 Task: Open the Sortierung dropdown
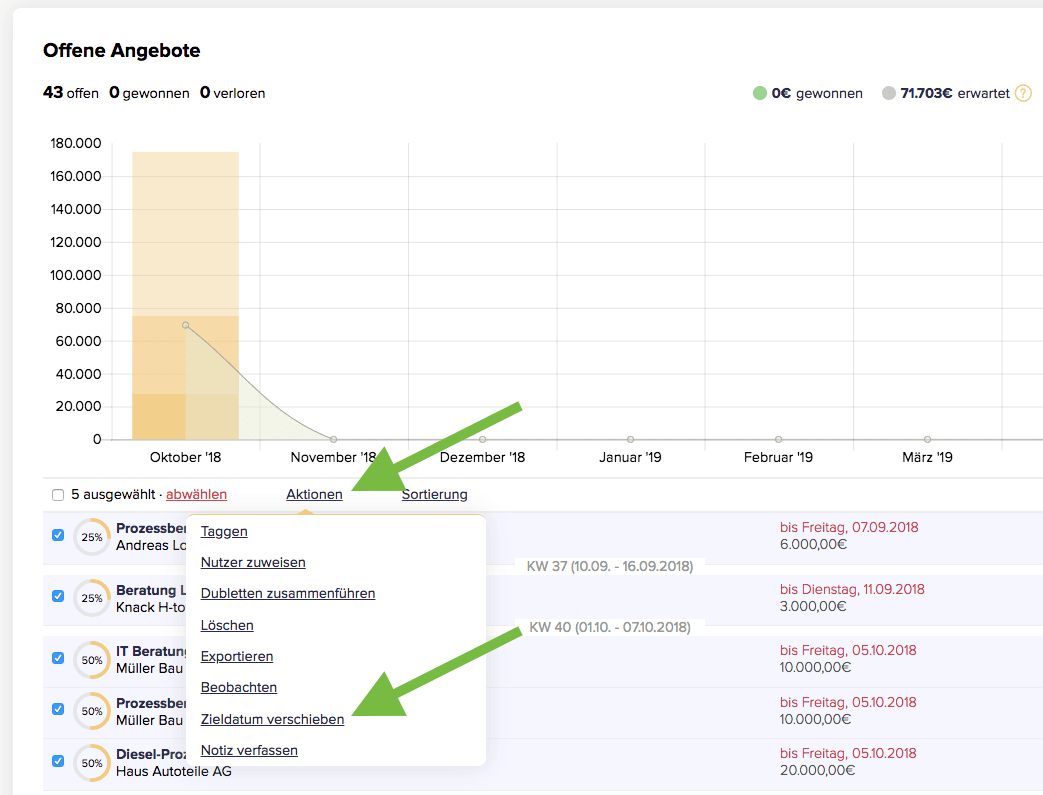(x=434, y=494)
